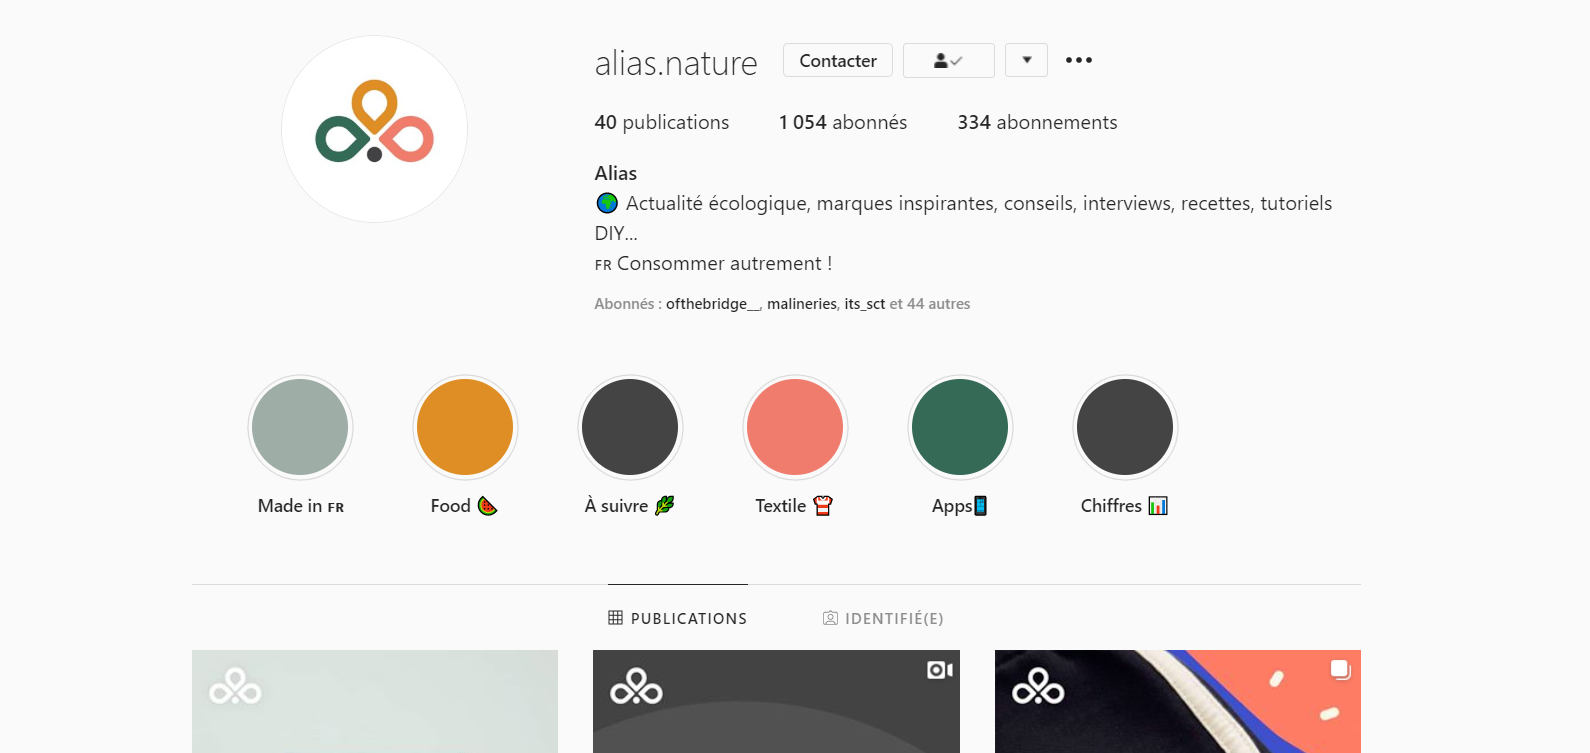Click the Consommer autrement ! bio line
Image resolution: width=1590 pixels, height=753 pixels.
pyautogui.click(x=713, y=263)
